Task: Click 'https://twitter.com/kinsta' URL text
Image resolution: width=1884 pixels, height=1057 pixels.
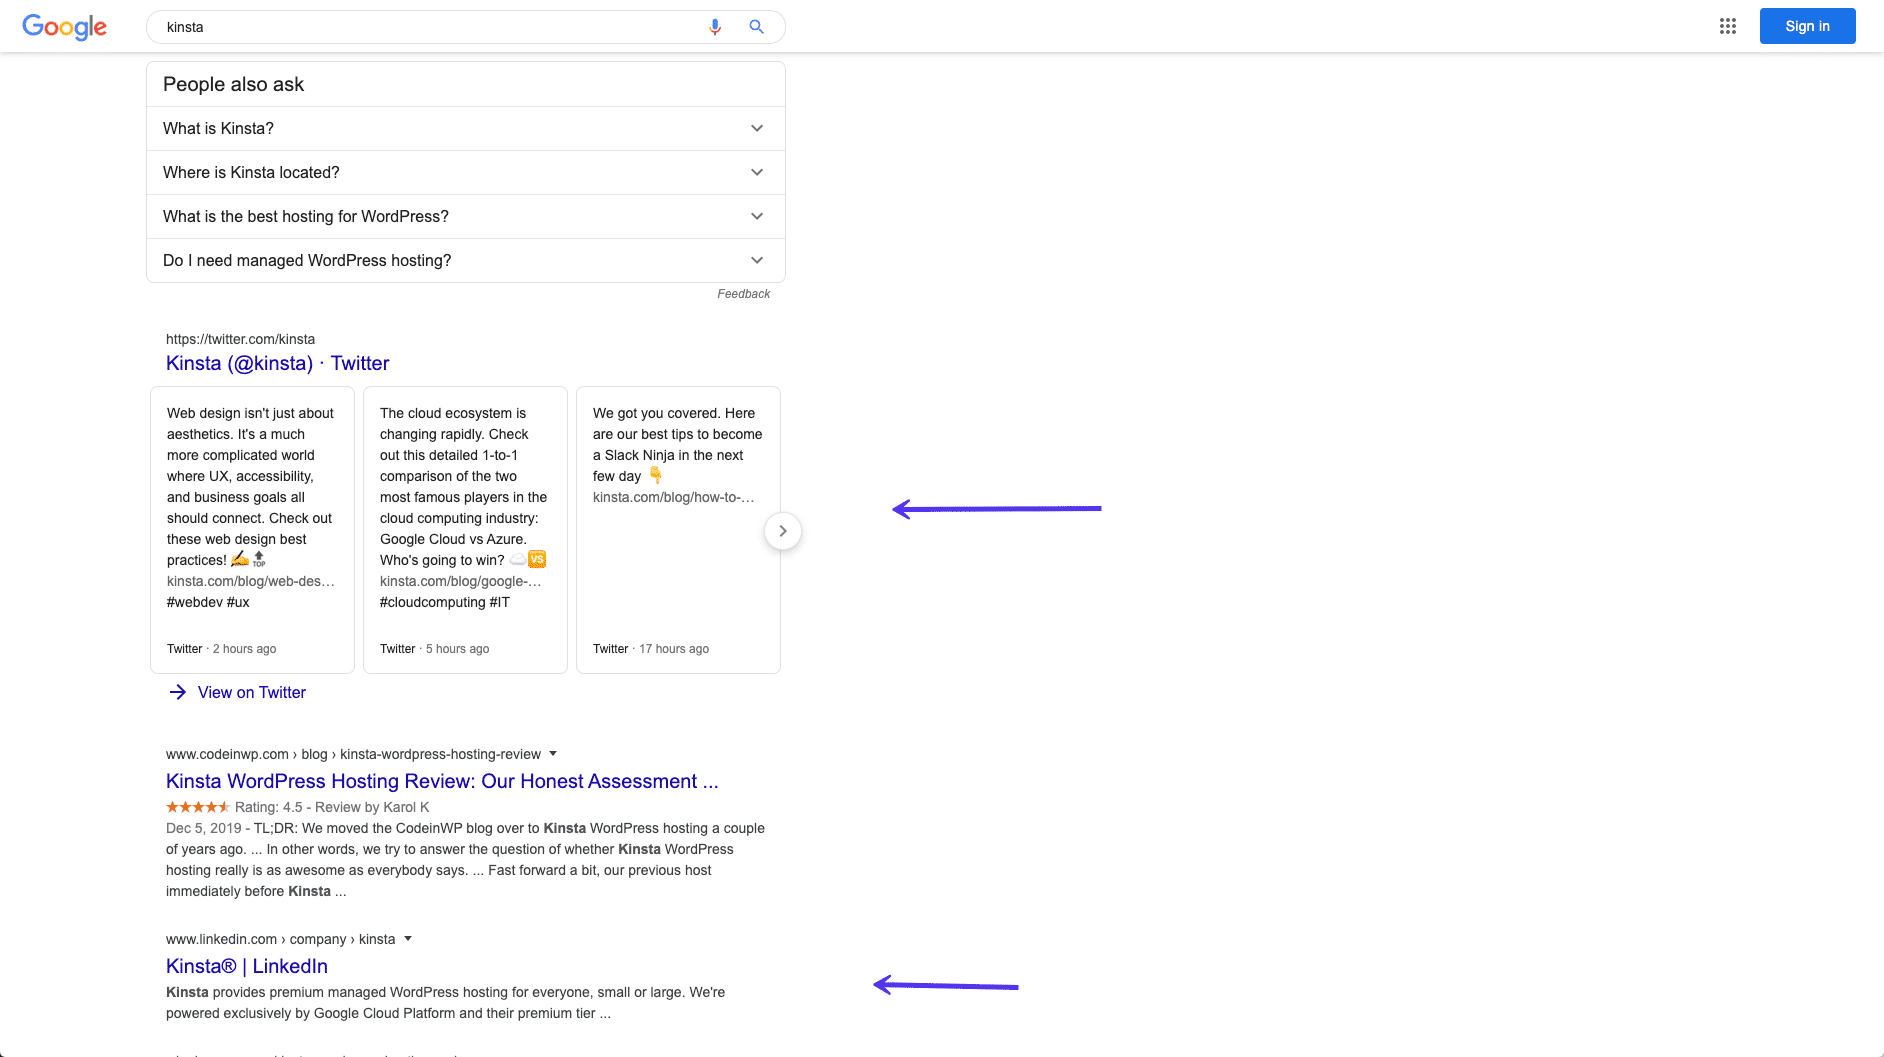Action: pyautogui.click(x=240, y=339)
